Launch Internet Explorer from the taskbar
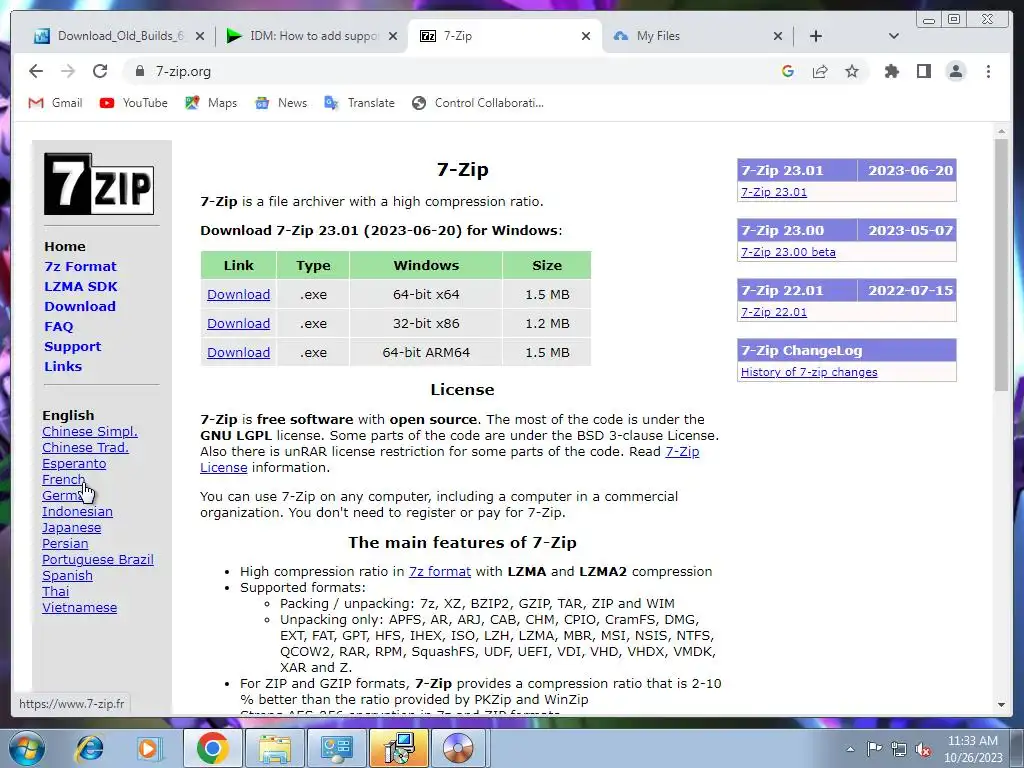Screen dimensions: 1024x768 tap(89, 748)
